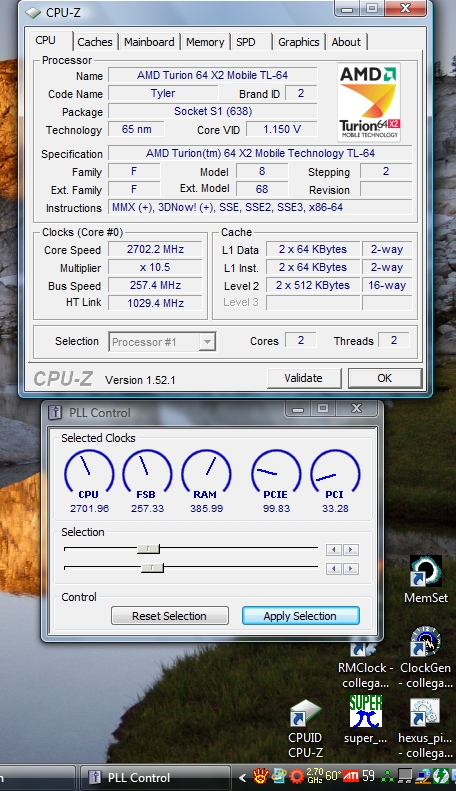Click the orange hand-face tray icon
The height and width of the screenshot is (791, 456).
tap(260, 776)
